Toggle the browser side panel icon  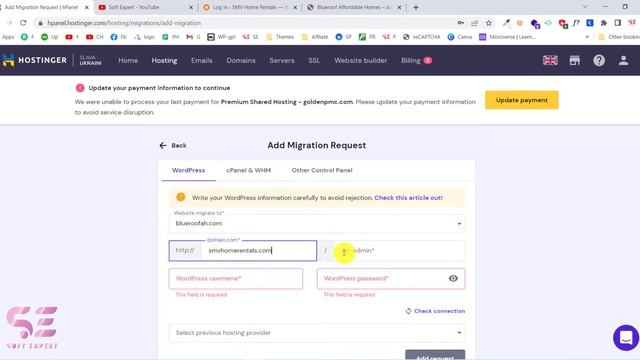(x=618, y=23)
